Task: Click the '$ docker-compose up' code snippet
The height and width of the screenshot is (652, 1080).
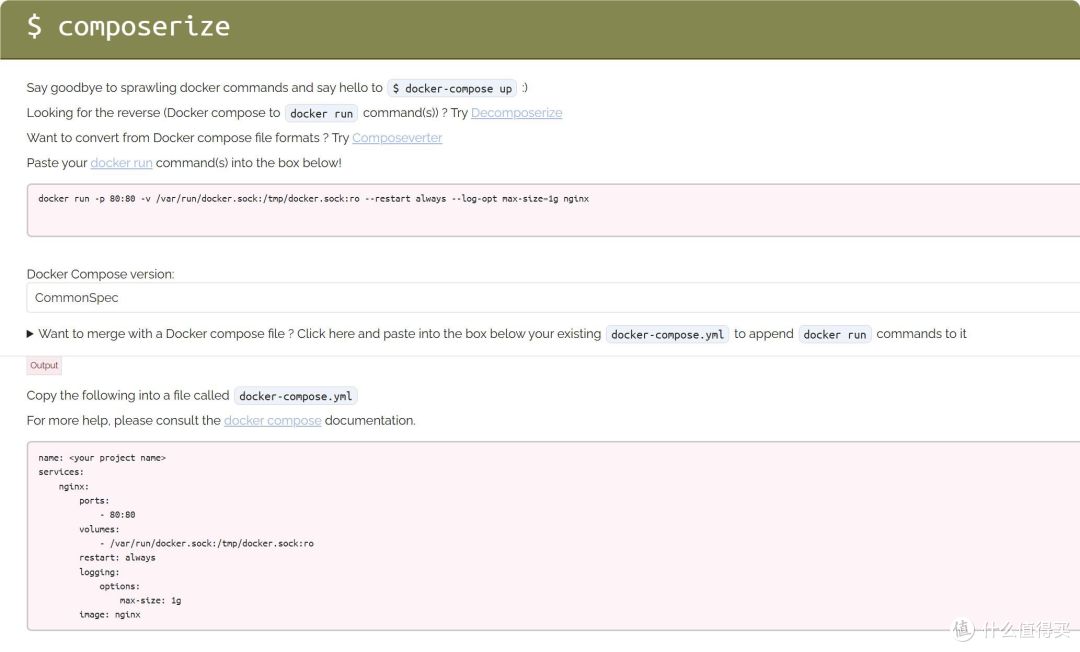Action: pyautogui.click(x=452, y=88)
